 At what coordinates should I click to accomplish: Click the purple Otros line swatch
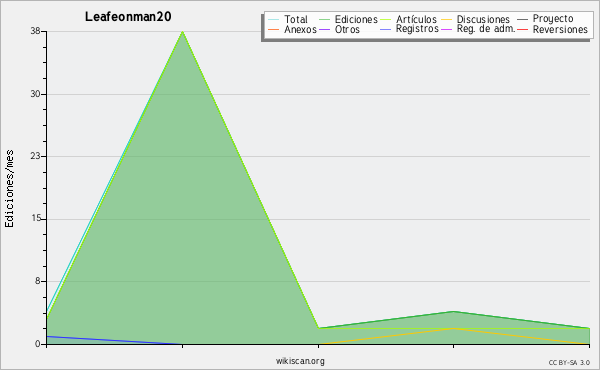click(324, 29)
